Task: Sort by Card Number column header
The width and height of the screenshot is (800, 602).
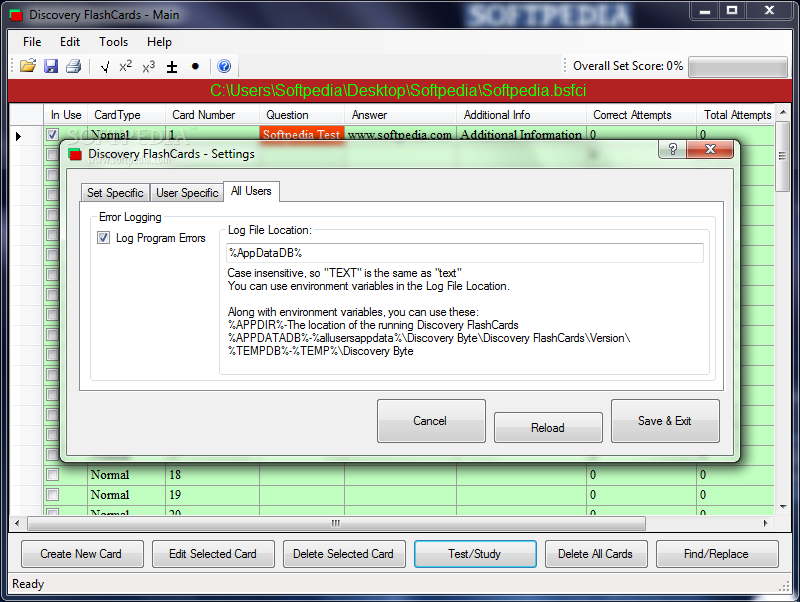Action: pyautogui.click(x=213, y=115)
